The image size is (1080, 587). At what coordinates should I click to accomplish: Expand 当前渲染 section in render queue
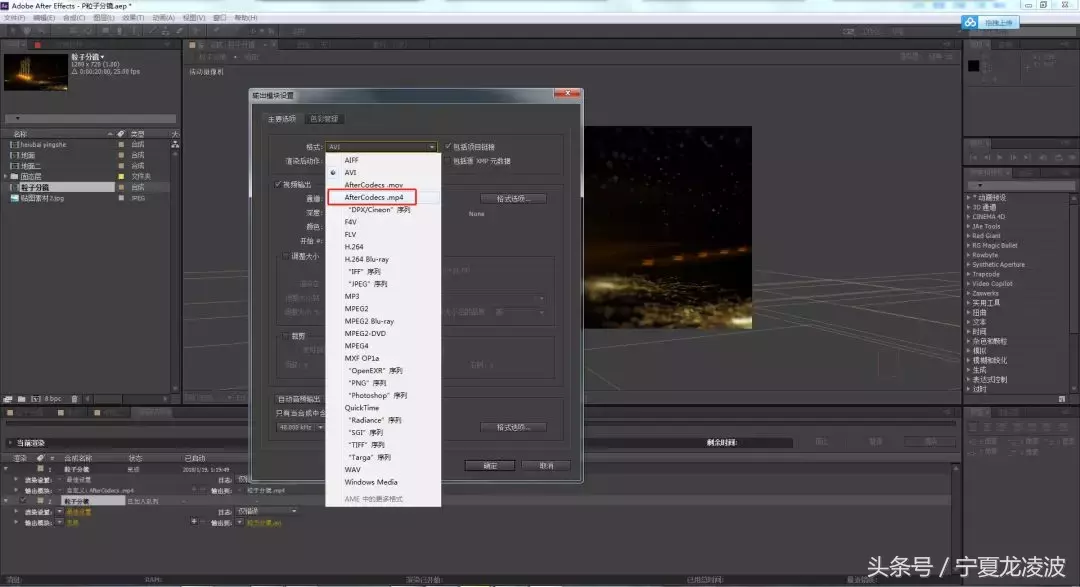[10, 443]
